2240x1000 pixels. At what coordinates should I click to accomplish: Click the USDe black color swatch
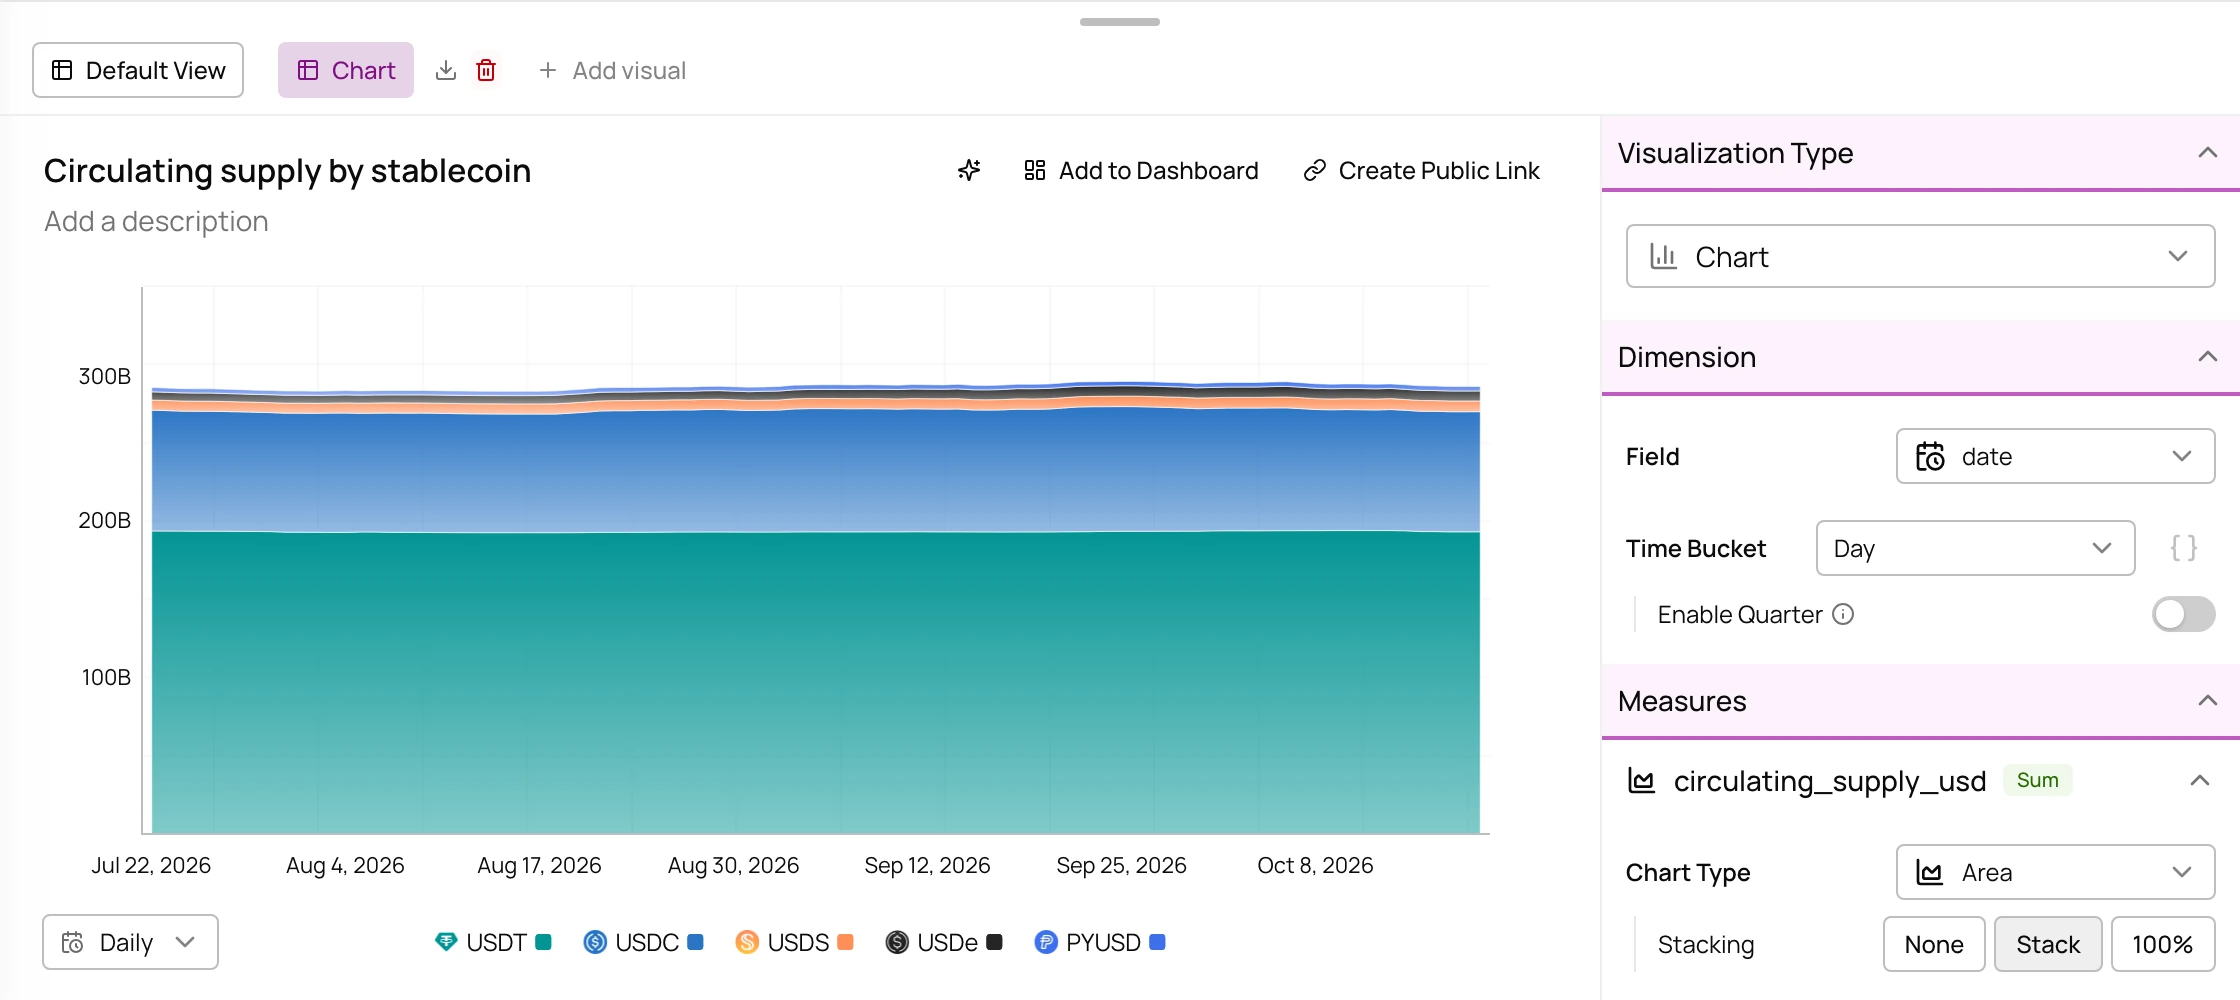pyautogui.click(x=994, y=942)
